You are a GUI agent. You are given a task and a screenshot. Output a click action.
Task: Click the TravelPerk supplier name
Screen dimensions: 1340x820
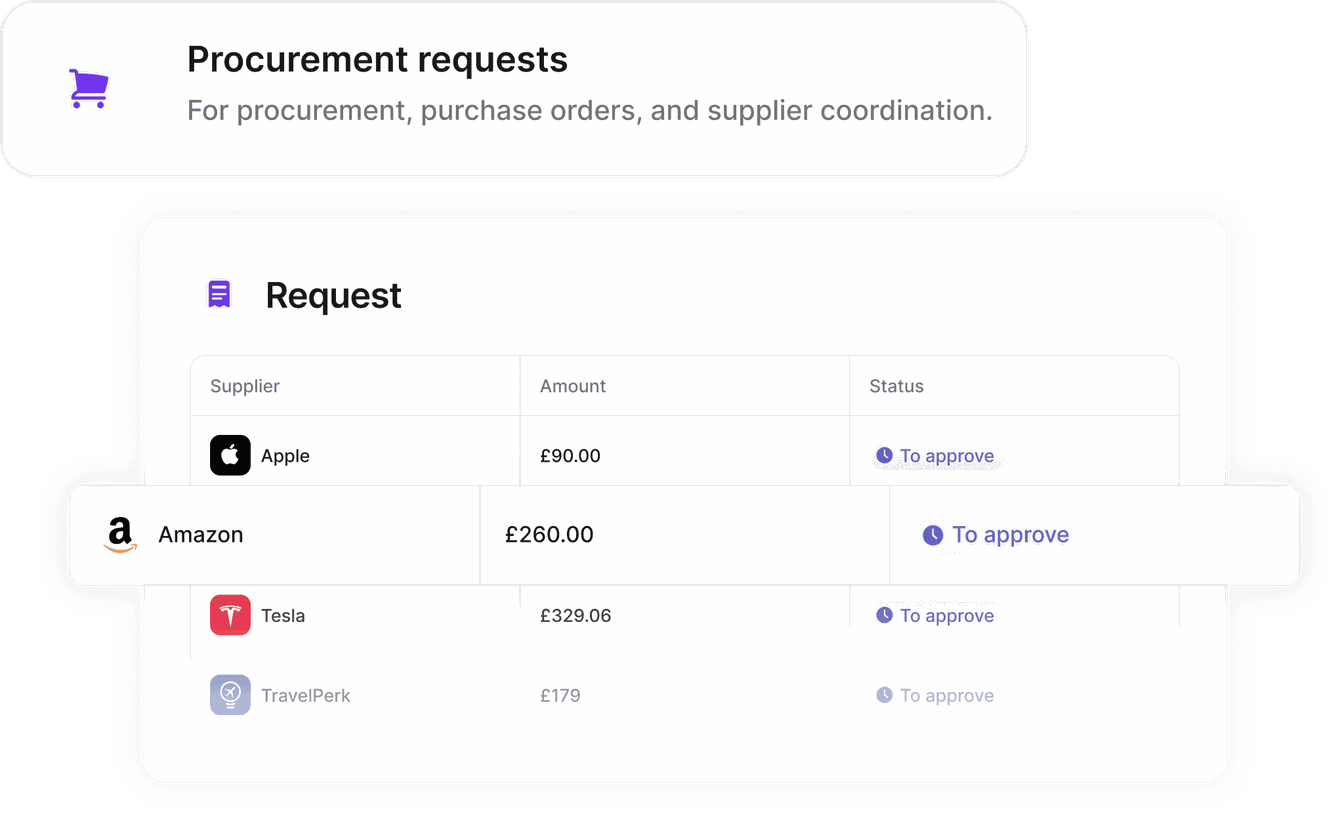(x=306, y=696)
